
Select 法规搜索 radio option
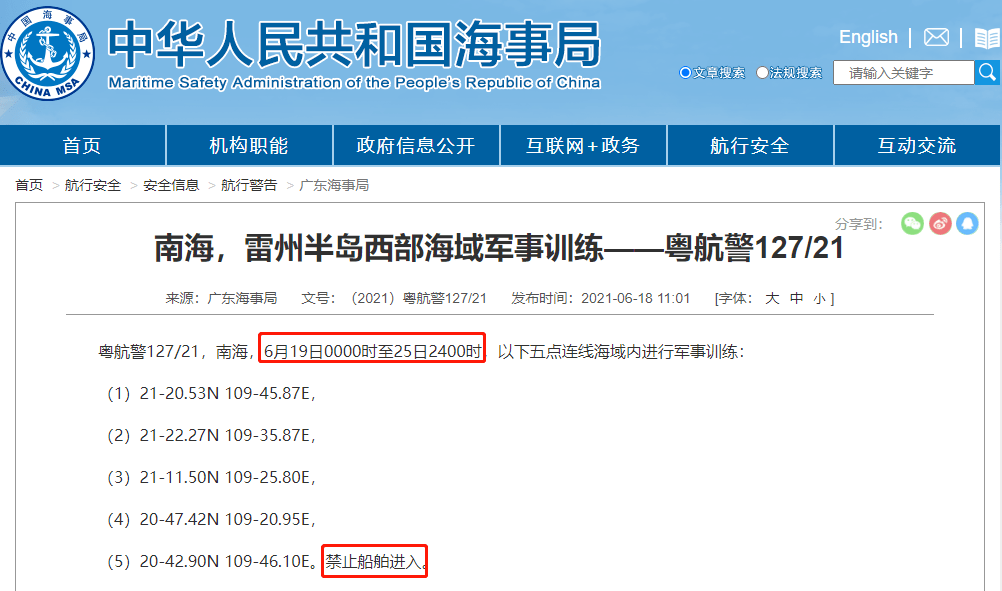pyautogui.click(x=762, y=73)
